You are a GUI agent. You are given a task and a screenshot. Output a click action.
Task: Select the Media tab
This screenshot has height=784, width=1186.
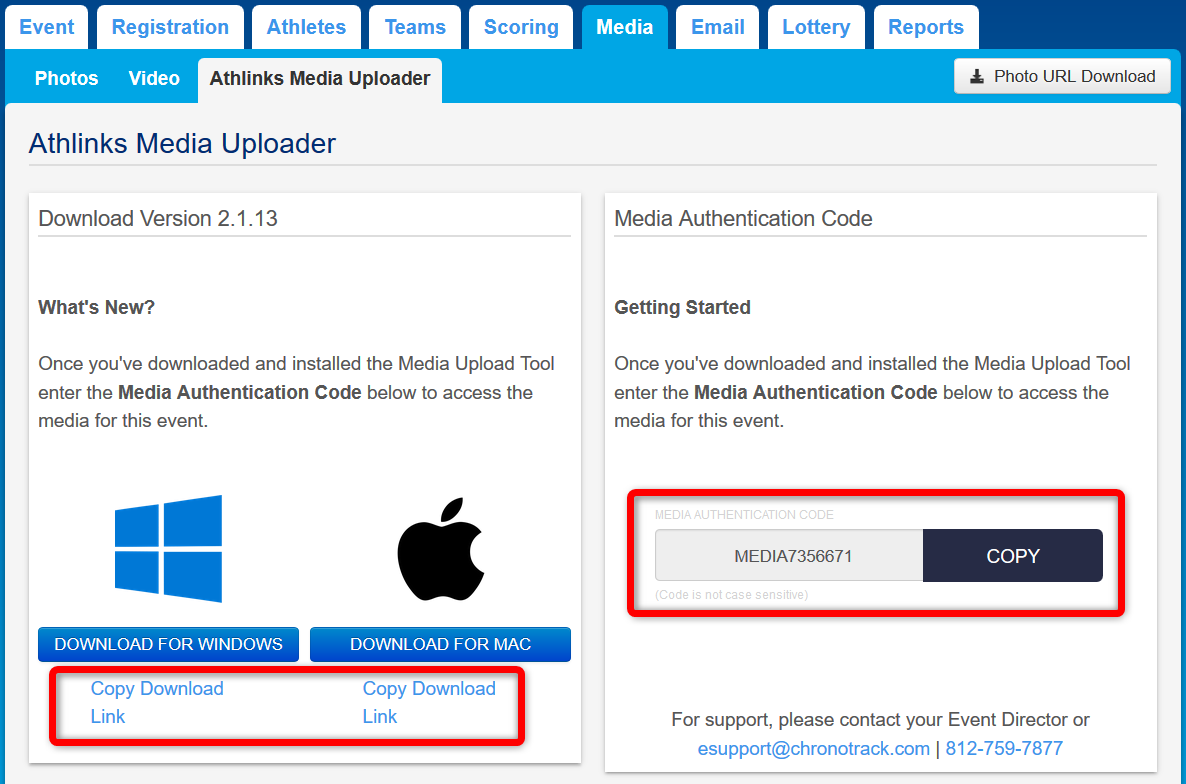tap(624, 27)
